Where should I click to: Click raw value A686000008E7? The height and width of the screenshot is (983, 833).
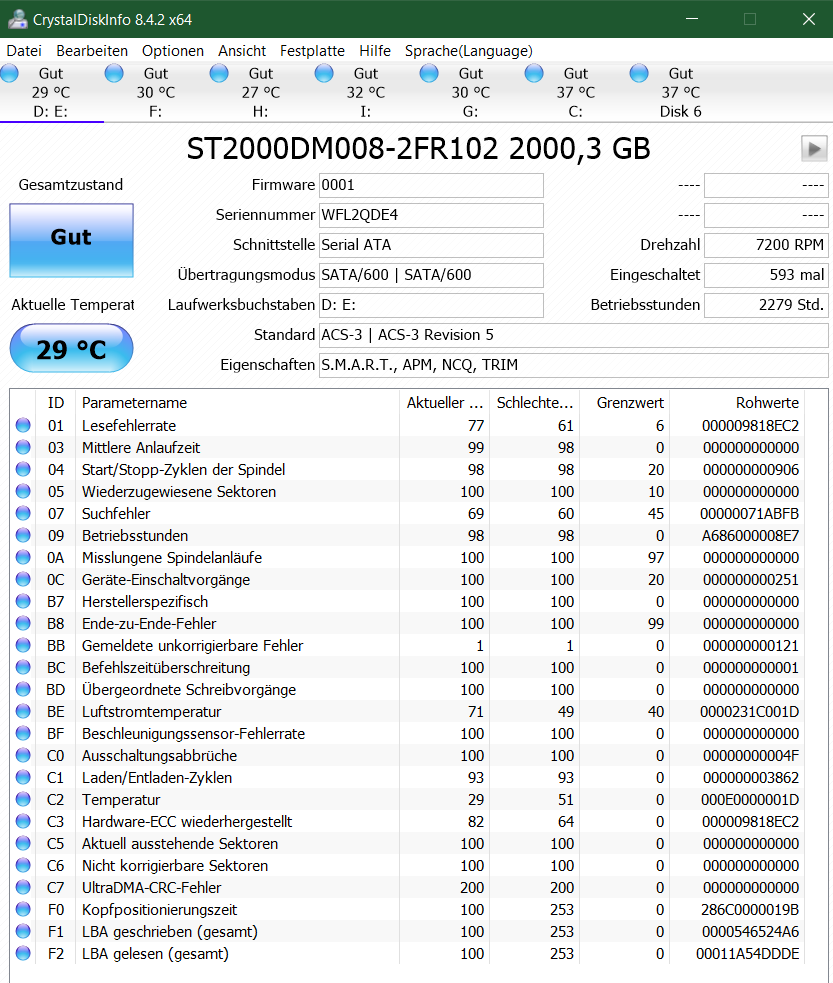click(x=750, y=535)
